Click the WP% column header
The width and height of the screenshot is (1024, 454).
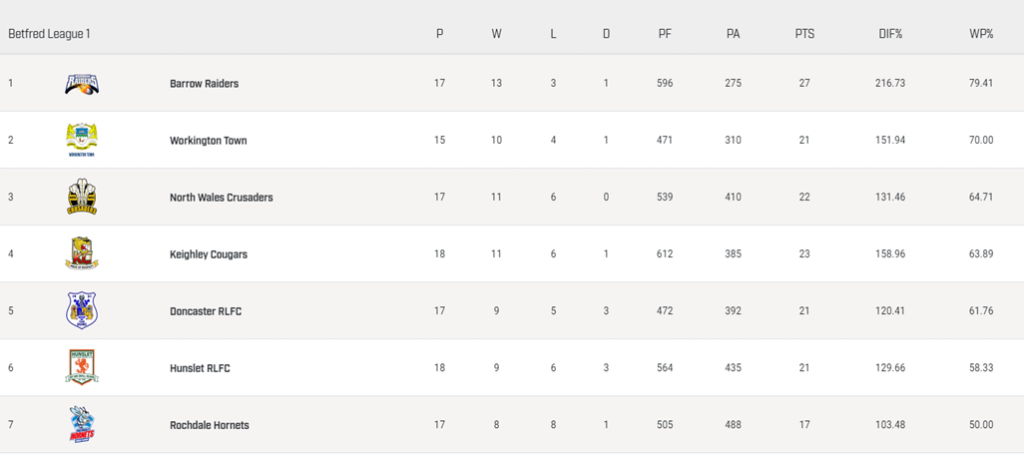tap(980, 33)
